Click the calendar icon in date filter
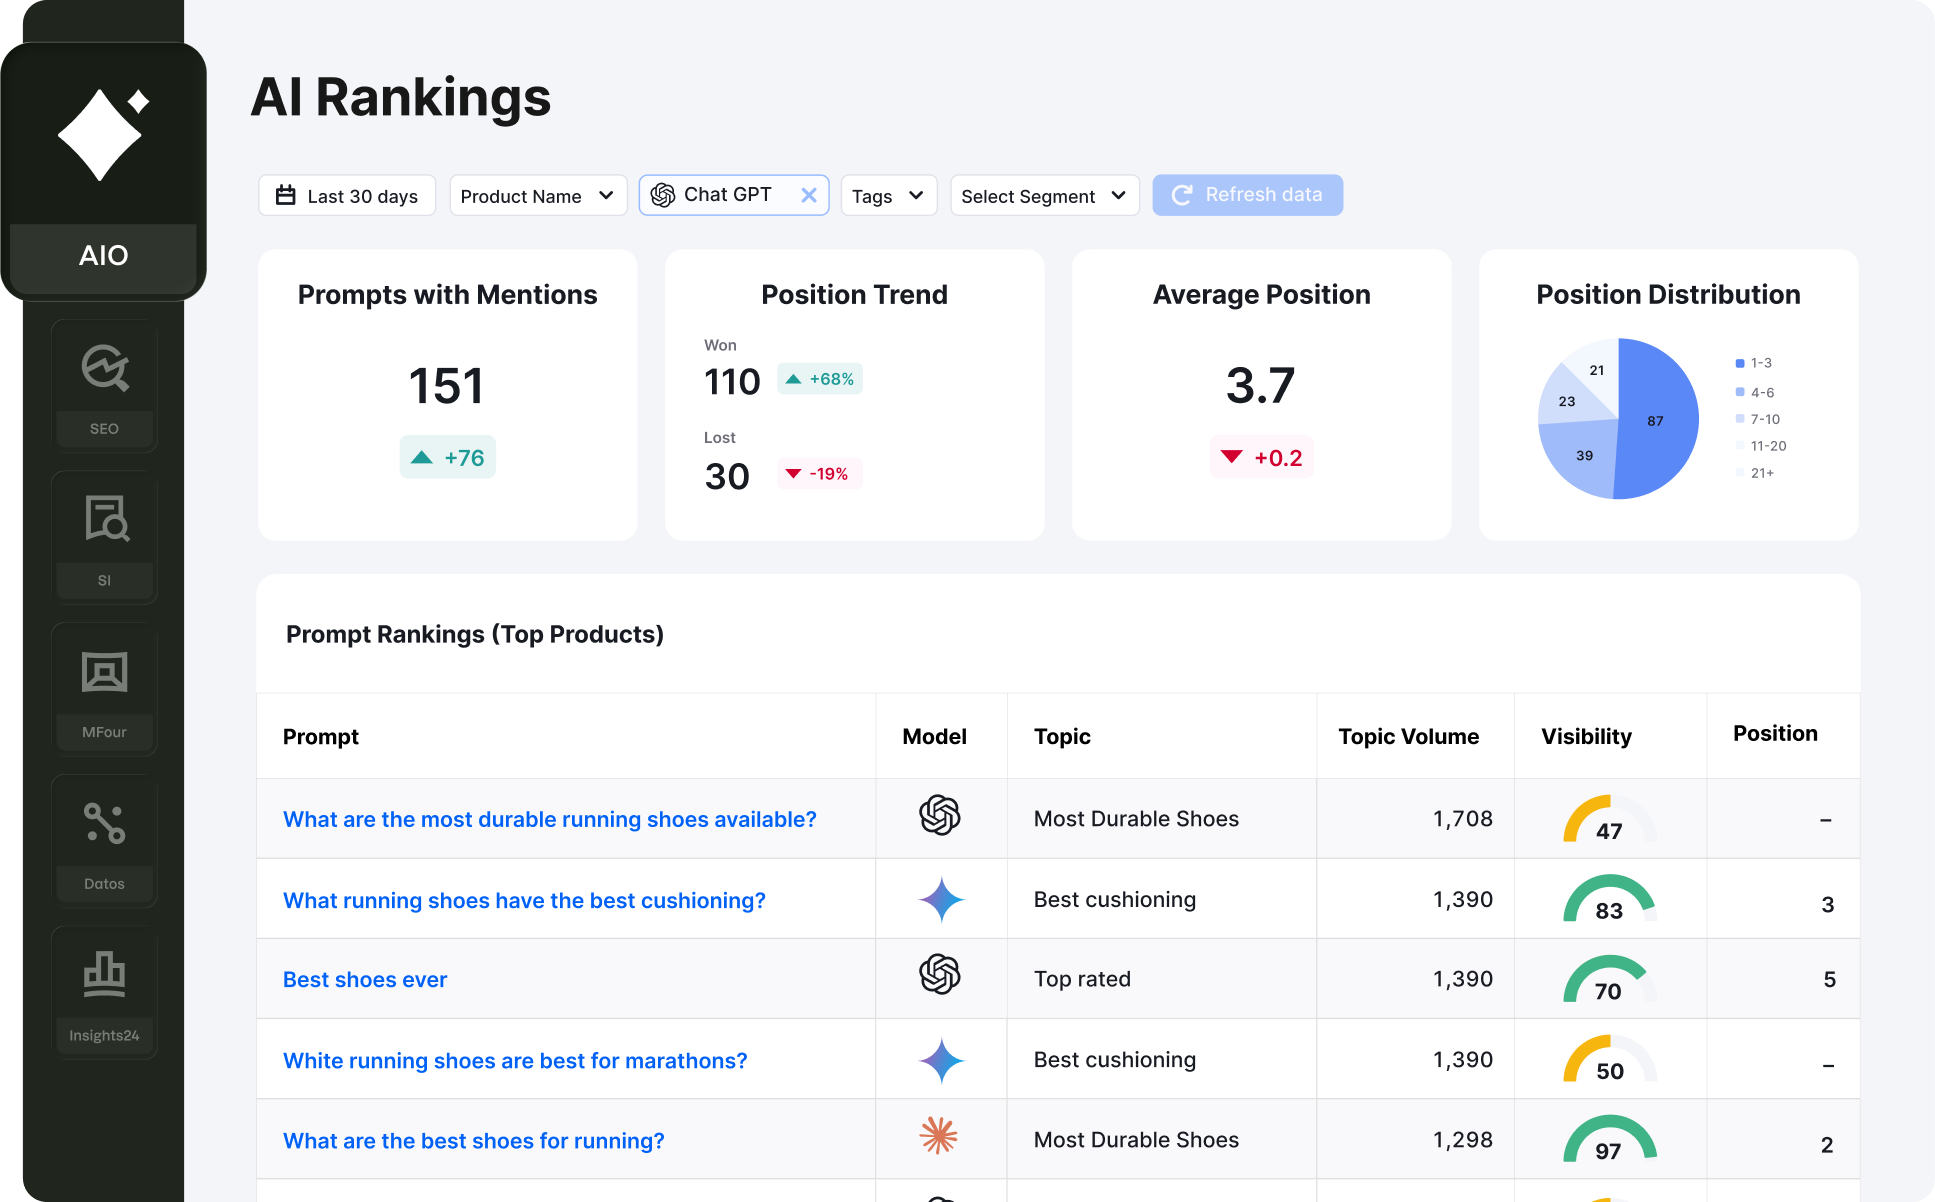The height and width of the screenshot is (1202, 1935). click(286, 195)
